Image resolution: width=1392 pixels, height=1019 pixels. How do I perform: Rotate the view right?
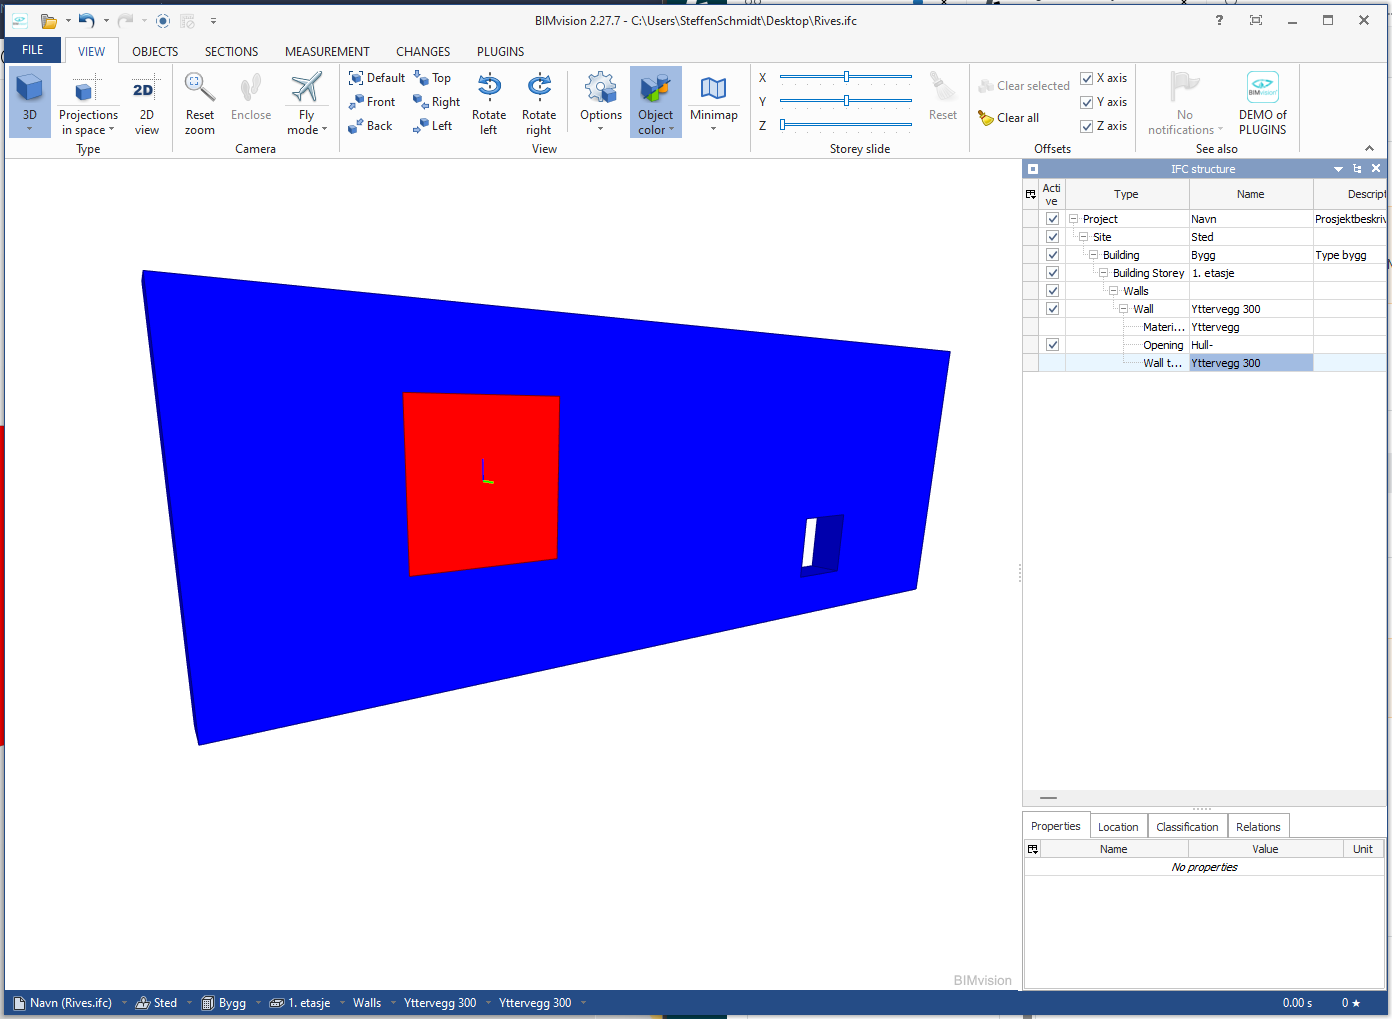tap(539, 89)
